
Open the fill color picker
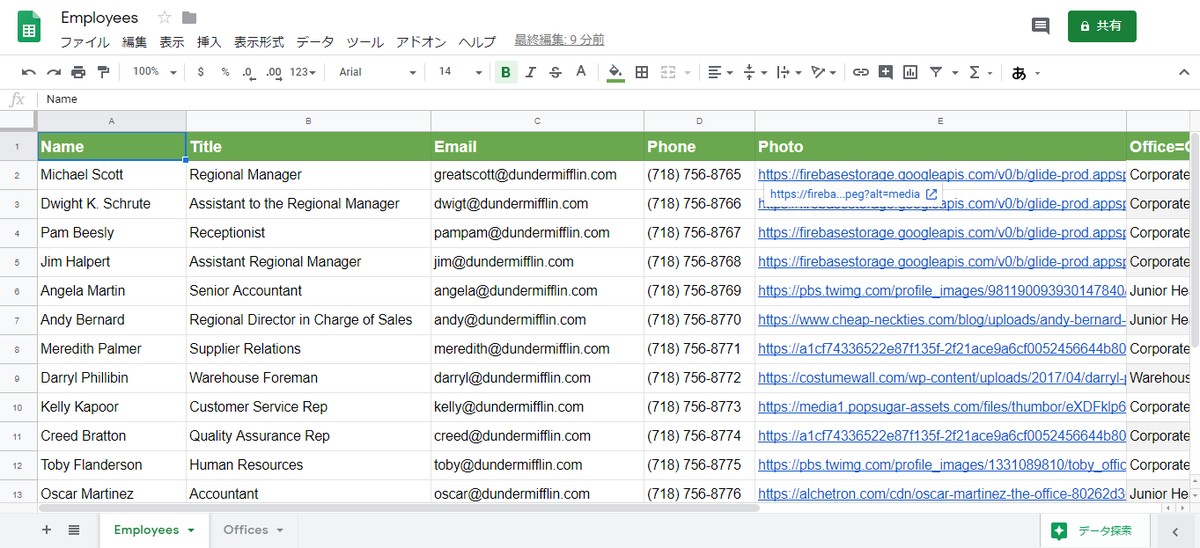click(615, 72)
